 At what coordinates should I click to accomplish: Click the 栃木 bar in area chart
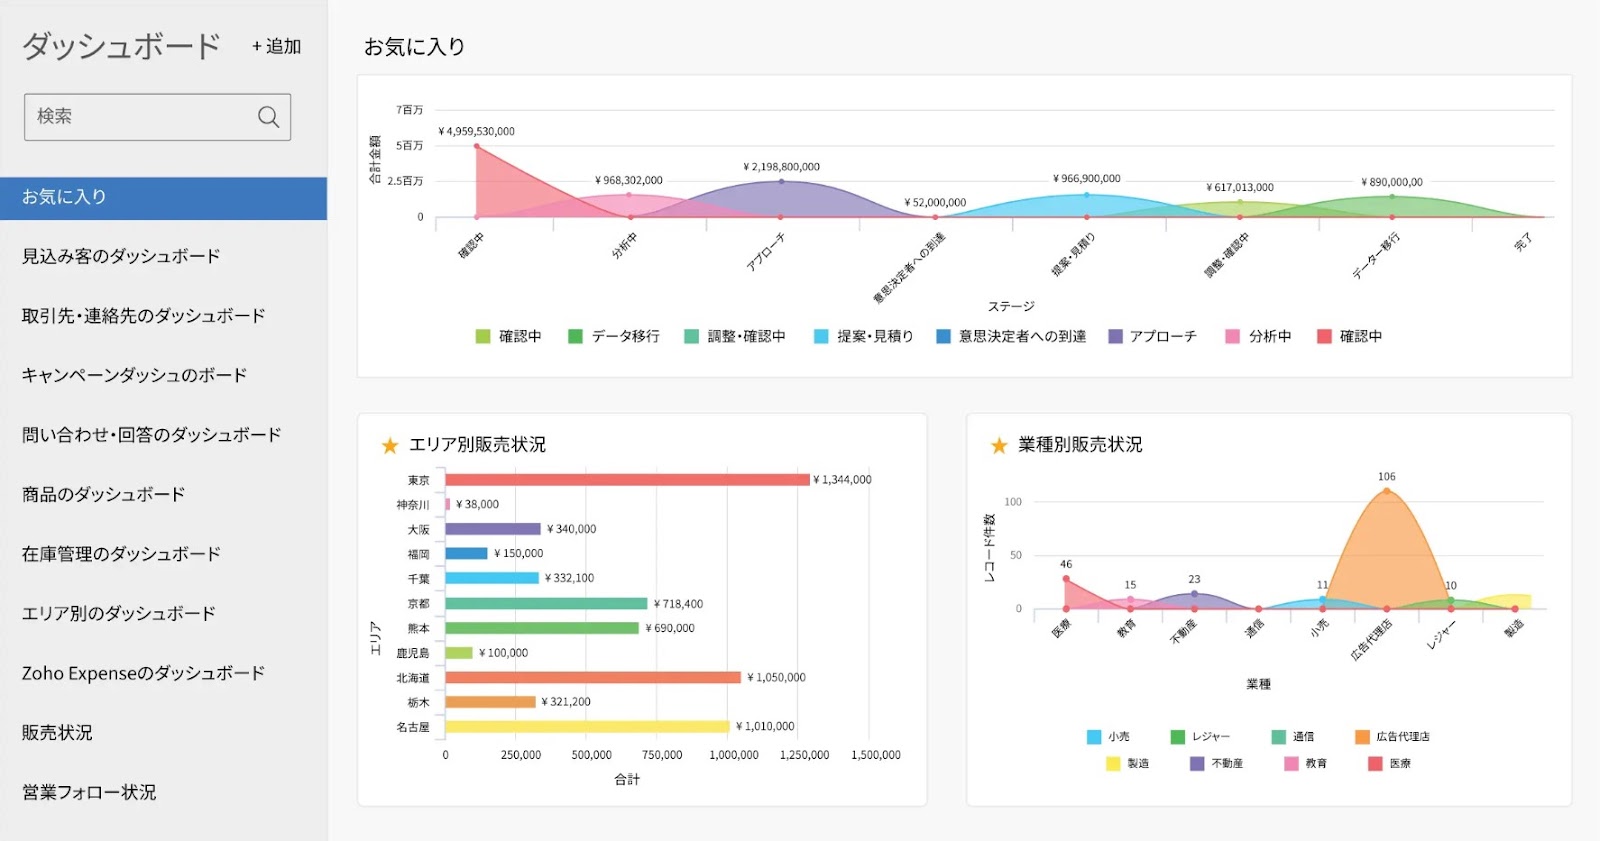tap(490, 702)
